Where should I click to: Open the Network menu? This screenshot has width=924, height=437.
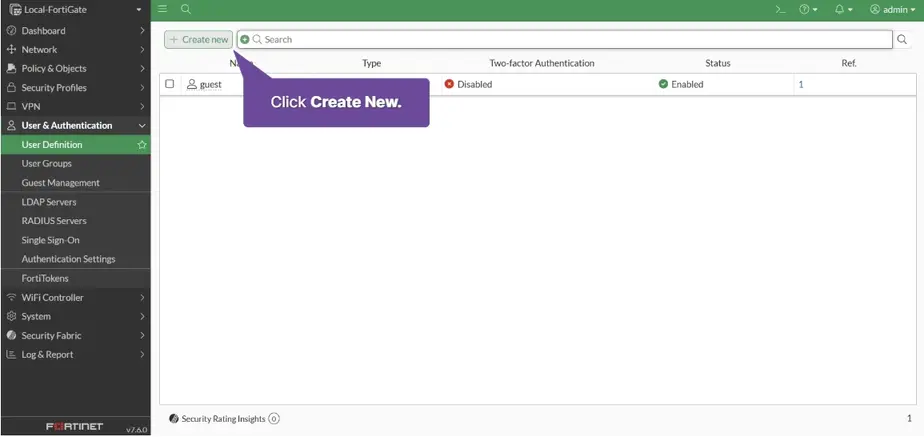click(75, 49)
